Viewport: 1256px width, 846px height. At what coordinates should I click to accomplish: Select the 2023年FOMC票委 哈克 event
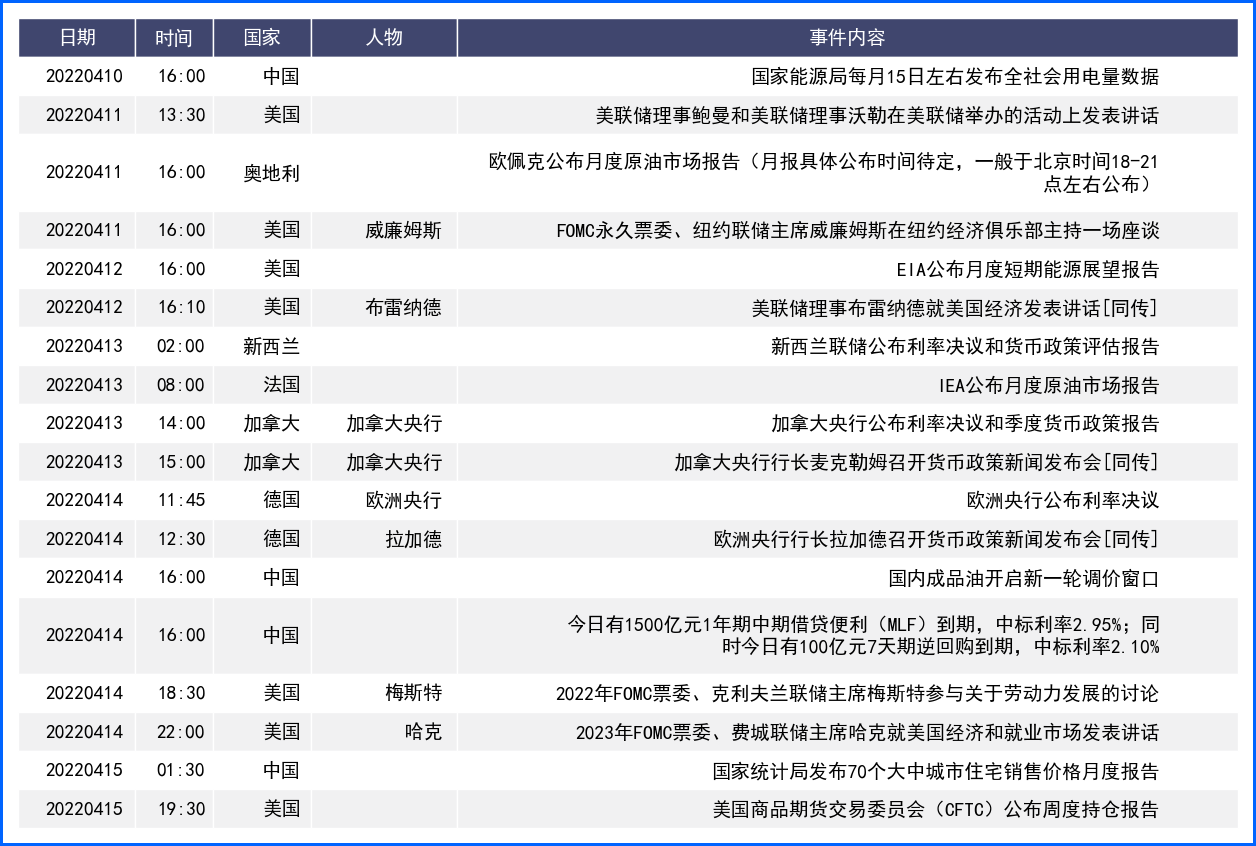pyautogui.click(x=868, y=732)
